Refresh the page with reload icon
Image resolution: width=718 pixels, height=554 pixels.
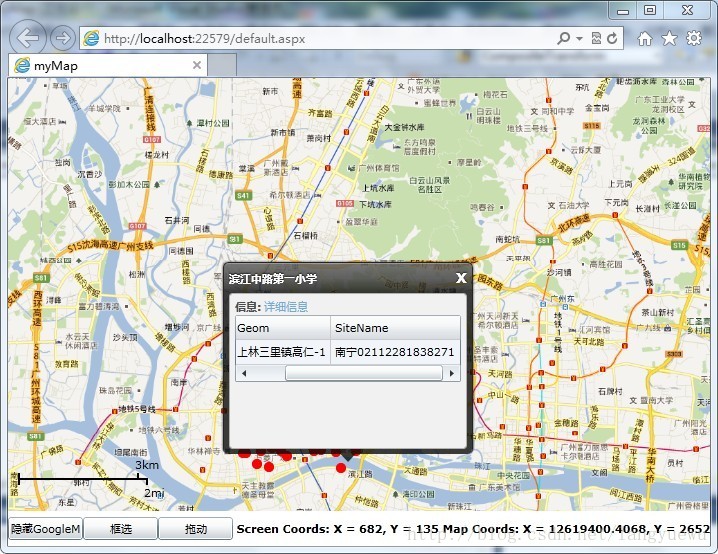[x=612, y=38]
